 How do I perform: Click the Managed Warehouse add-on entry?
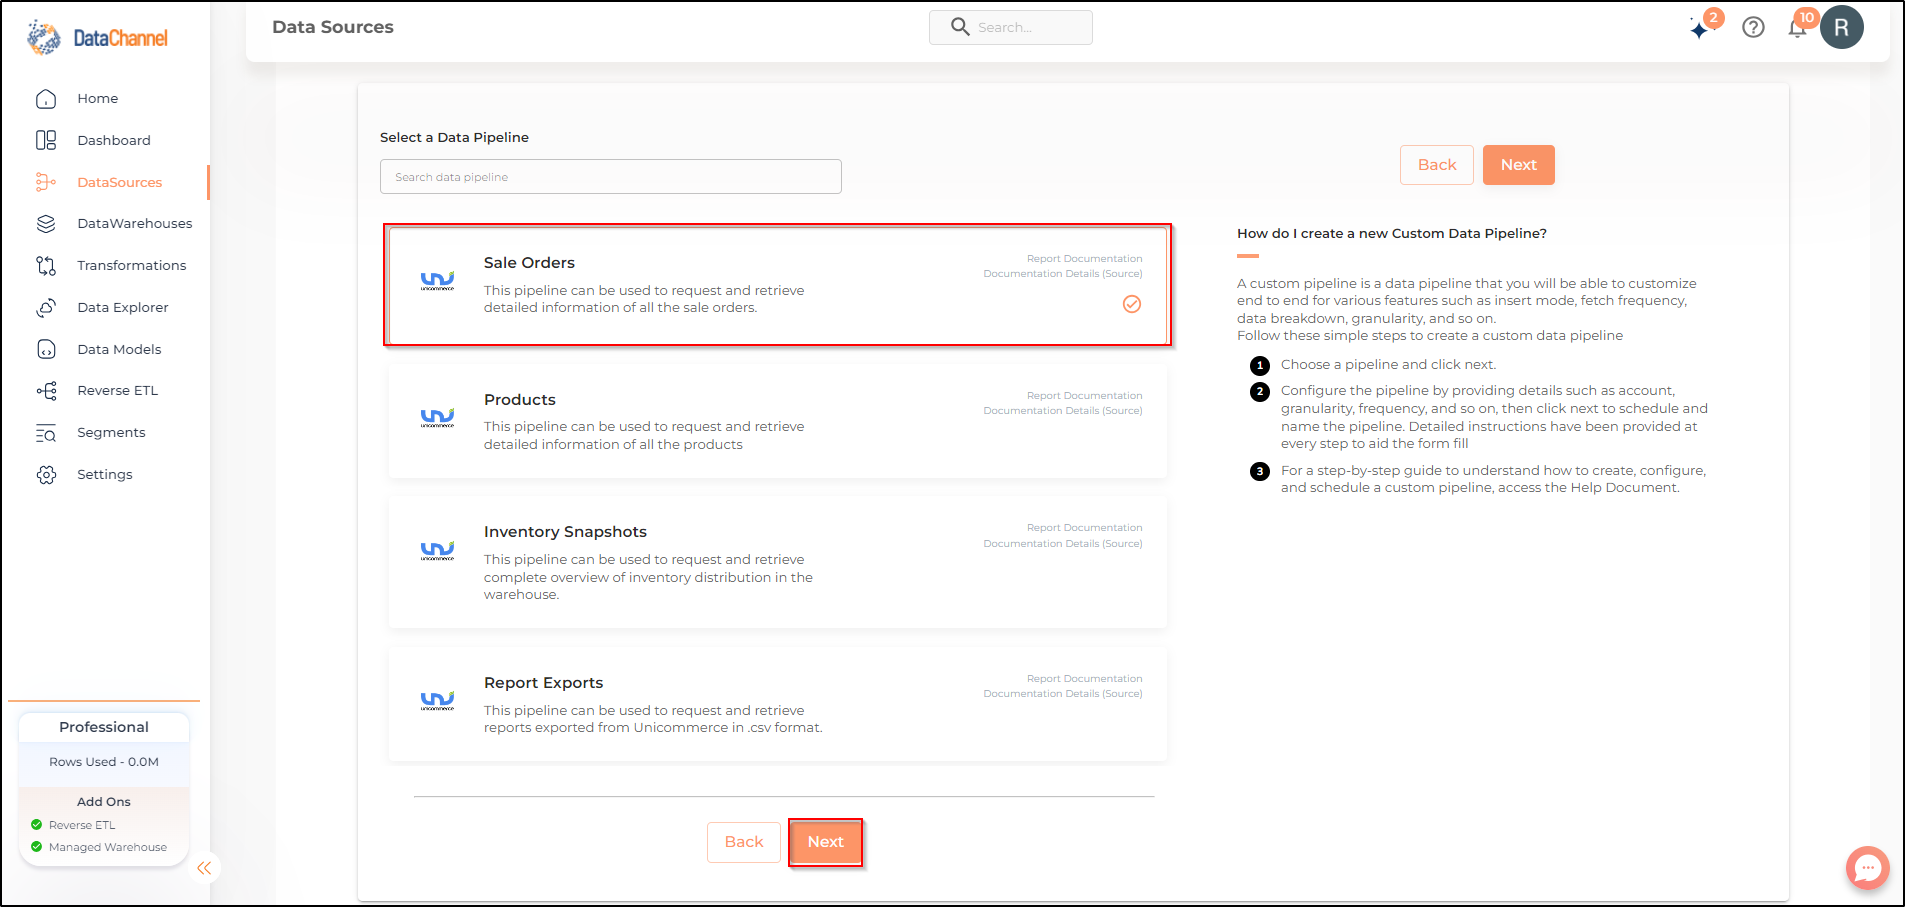[108, 847]
